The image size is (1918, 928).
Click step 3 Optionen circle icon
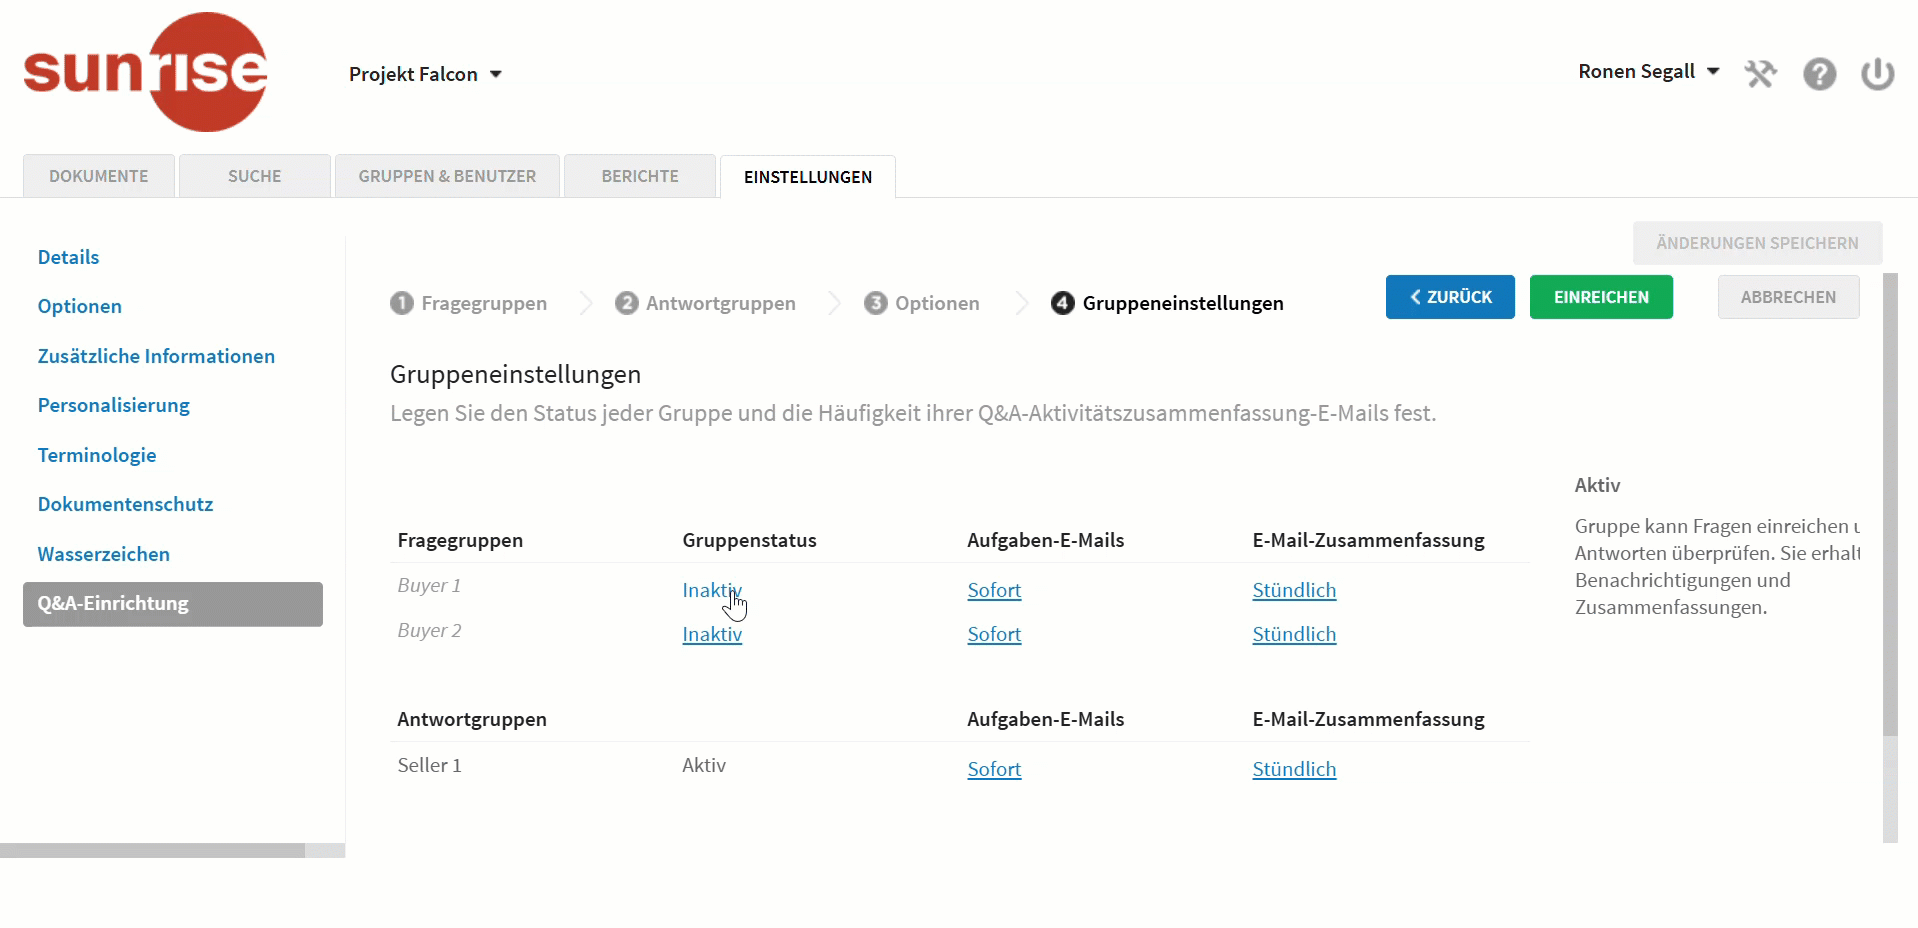(x=876, y=303)
